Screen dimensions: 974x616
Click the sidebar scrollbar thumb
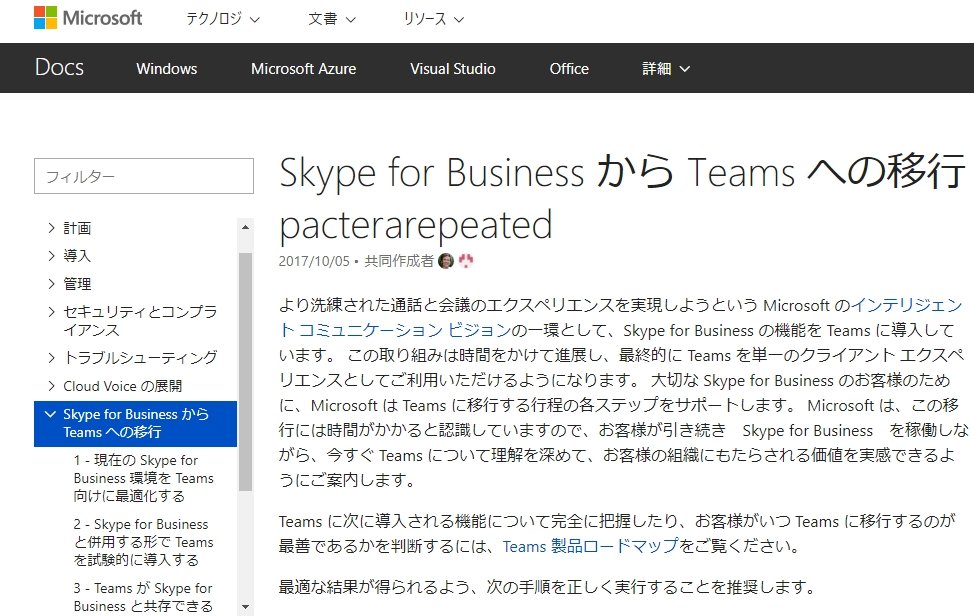(245, 372)
